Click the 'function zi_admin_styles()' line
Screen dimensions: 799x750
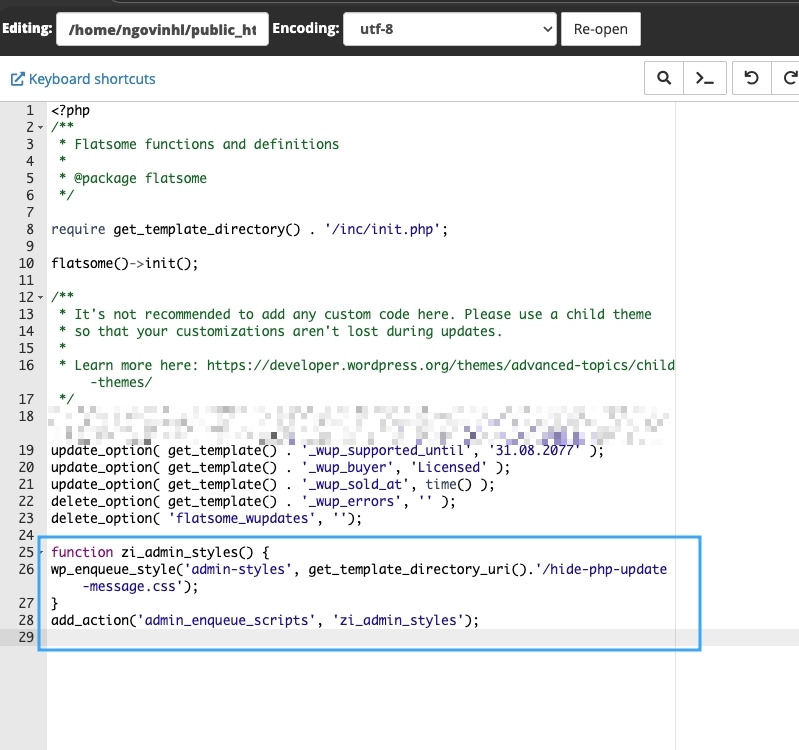[160, 552]
